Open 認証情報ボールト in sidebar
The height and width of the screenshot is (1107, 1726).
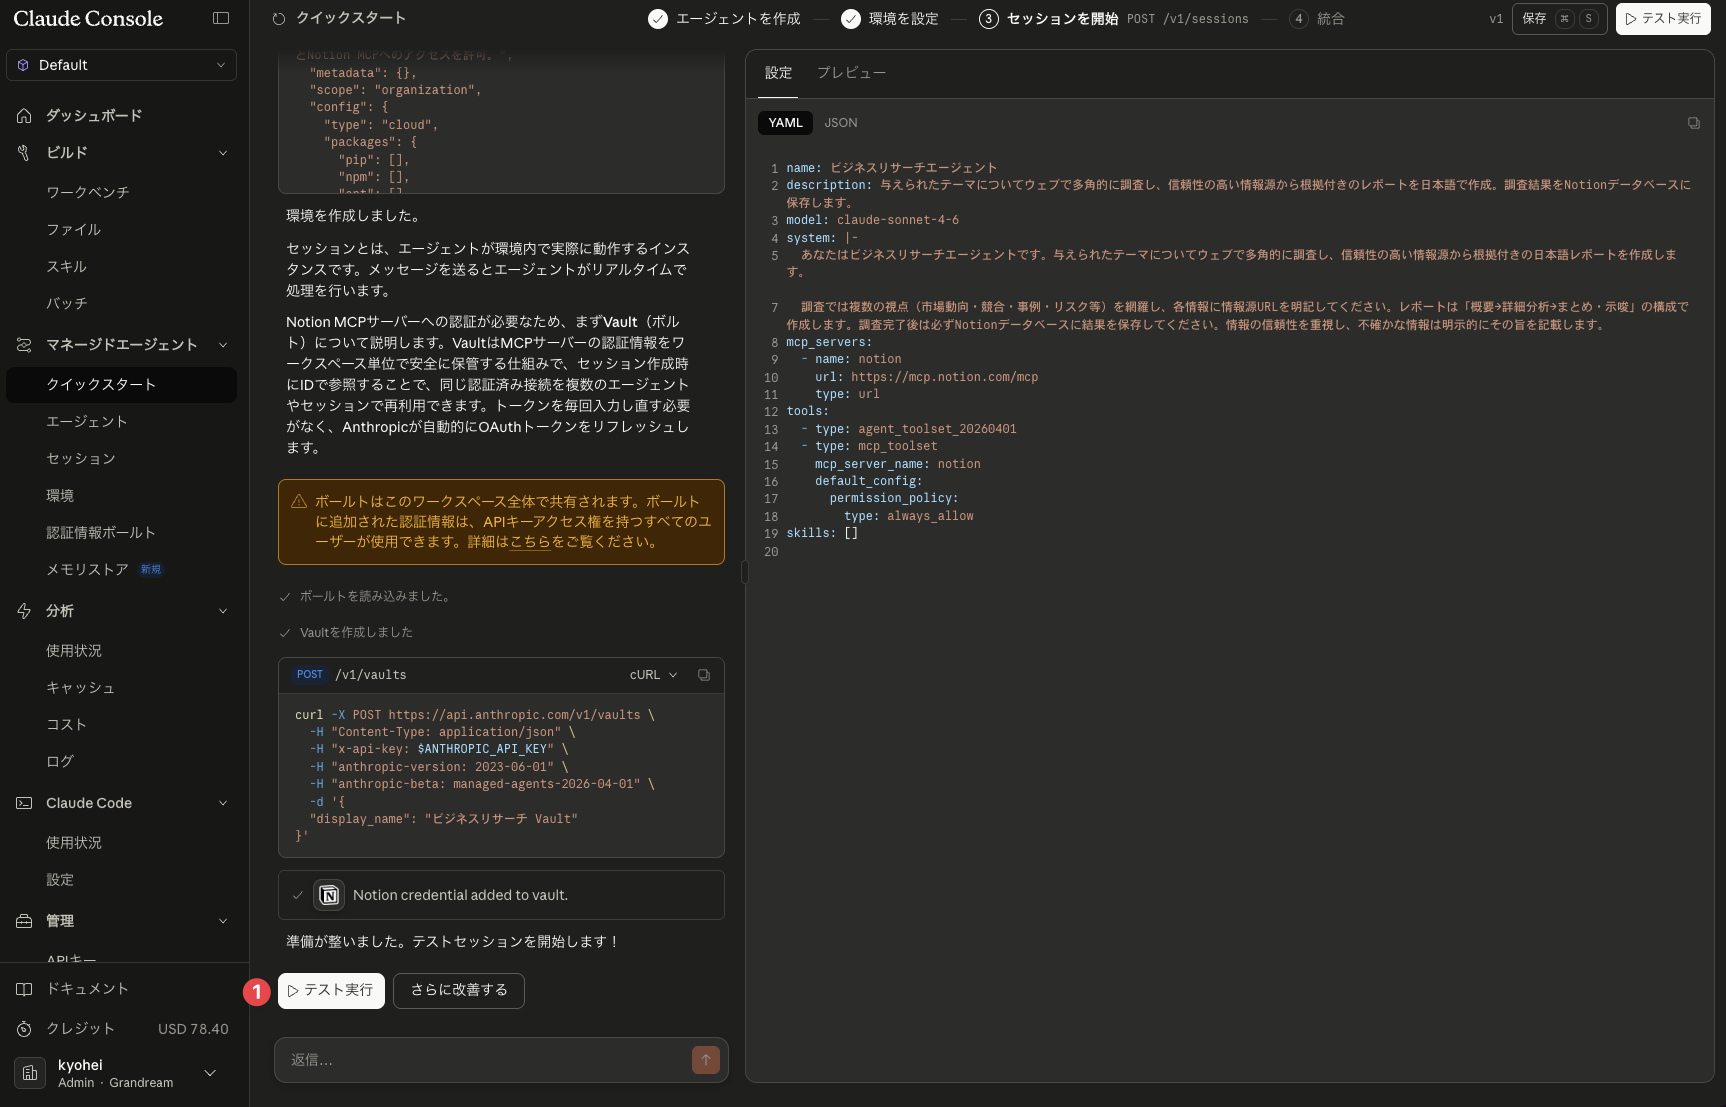pos(100,533)
